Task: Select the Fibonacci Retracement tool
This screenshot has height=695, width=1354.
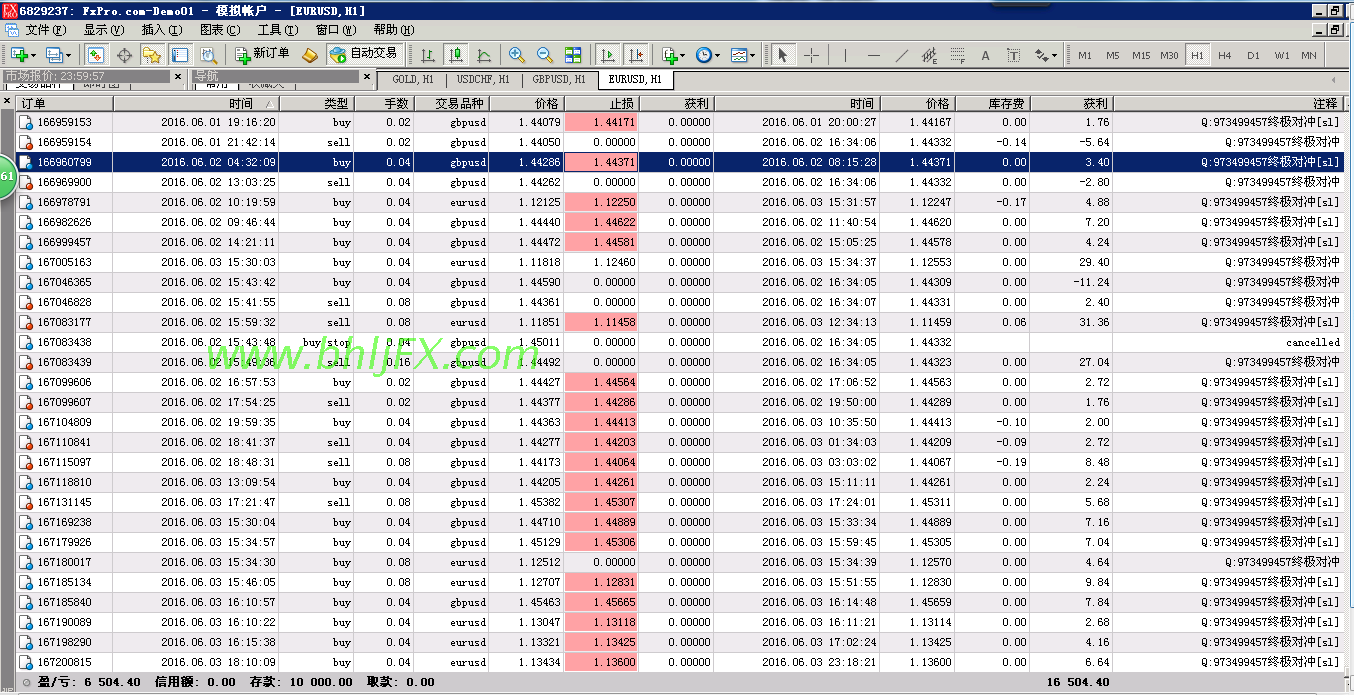Action: pos(958,55)
